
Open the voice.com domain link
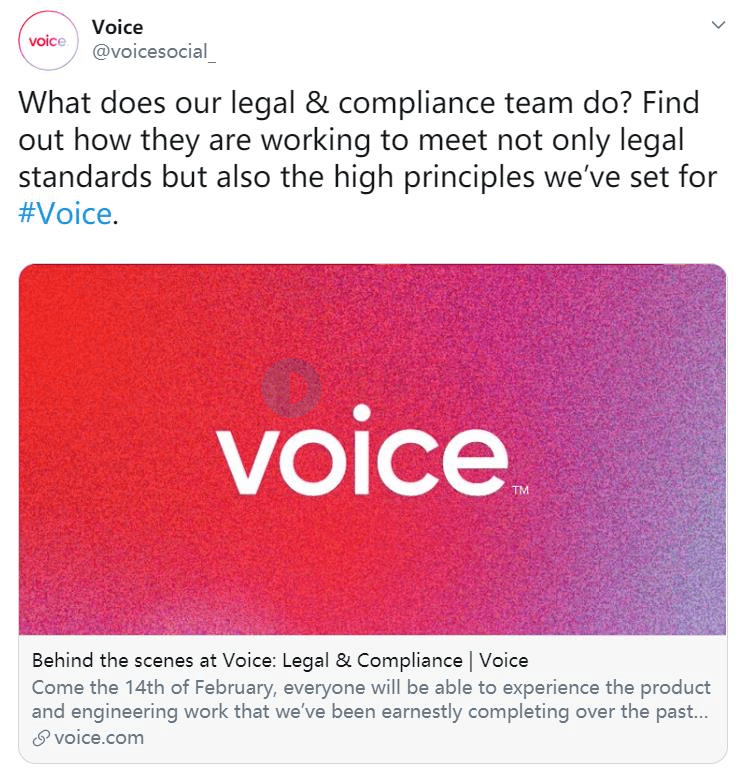(99, 738)
